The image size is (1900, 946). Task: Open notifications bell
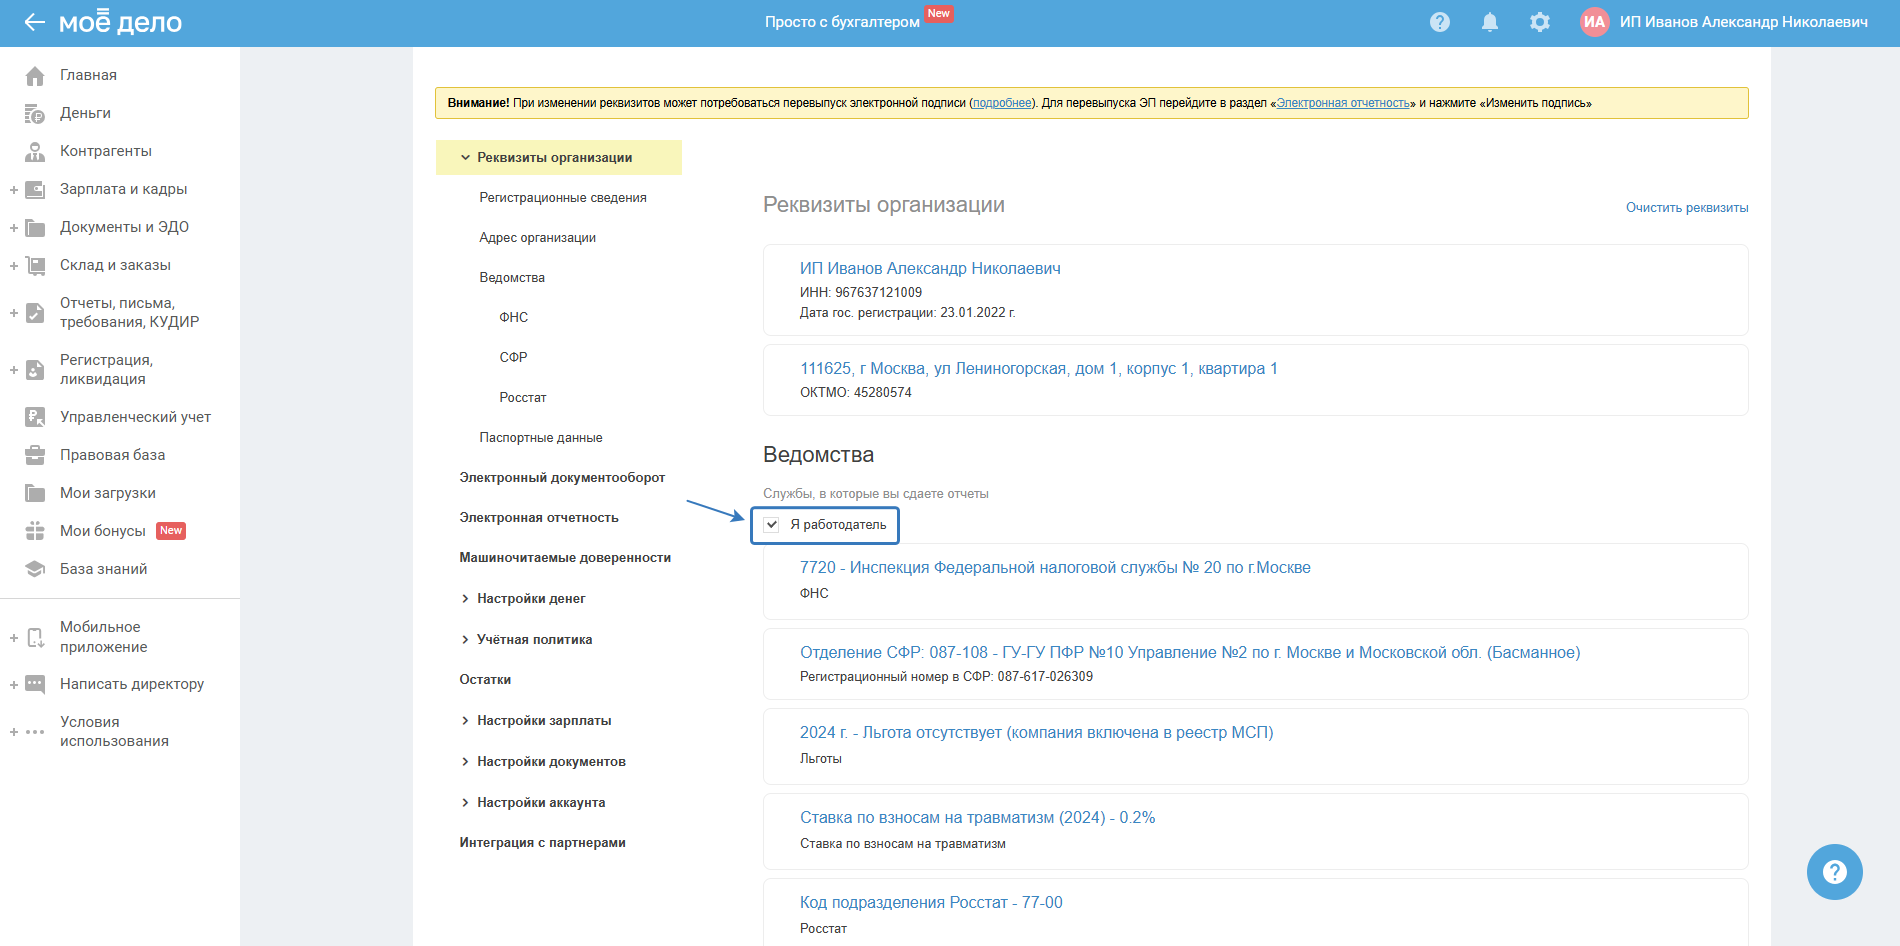click(1490, 22)
